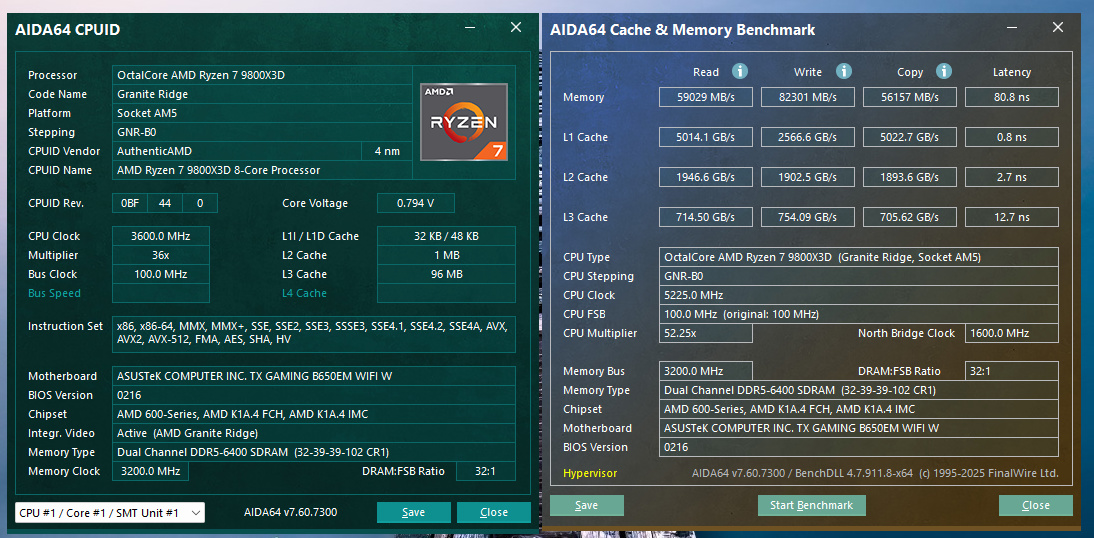Click the North Bridge Clock value 1600.0 MHz
Image resolution: width=1094 pixels, height=538 pixels.
(1012, 334)
